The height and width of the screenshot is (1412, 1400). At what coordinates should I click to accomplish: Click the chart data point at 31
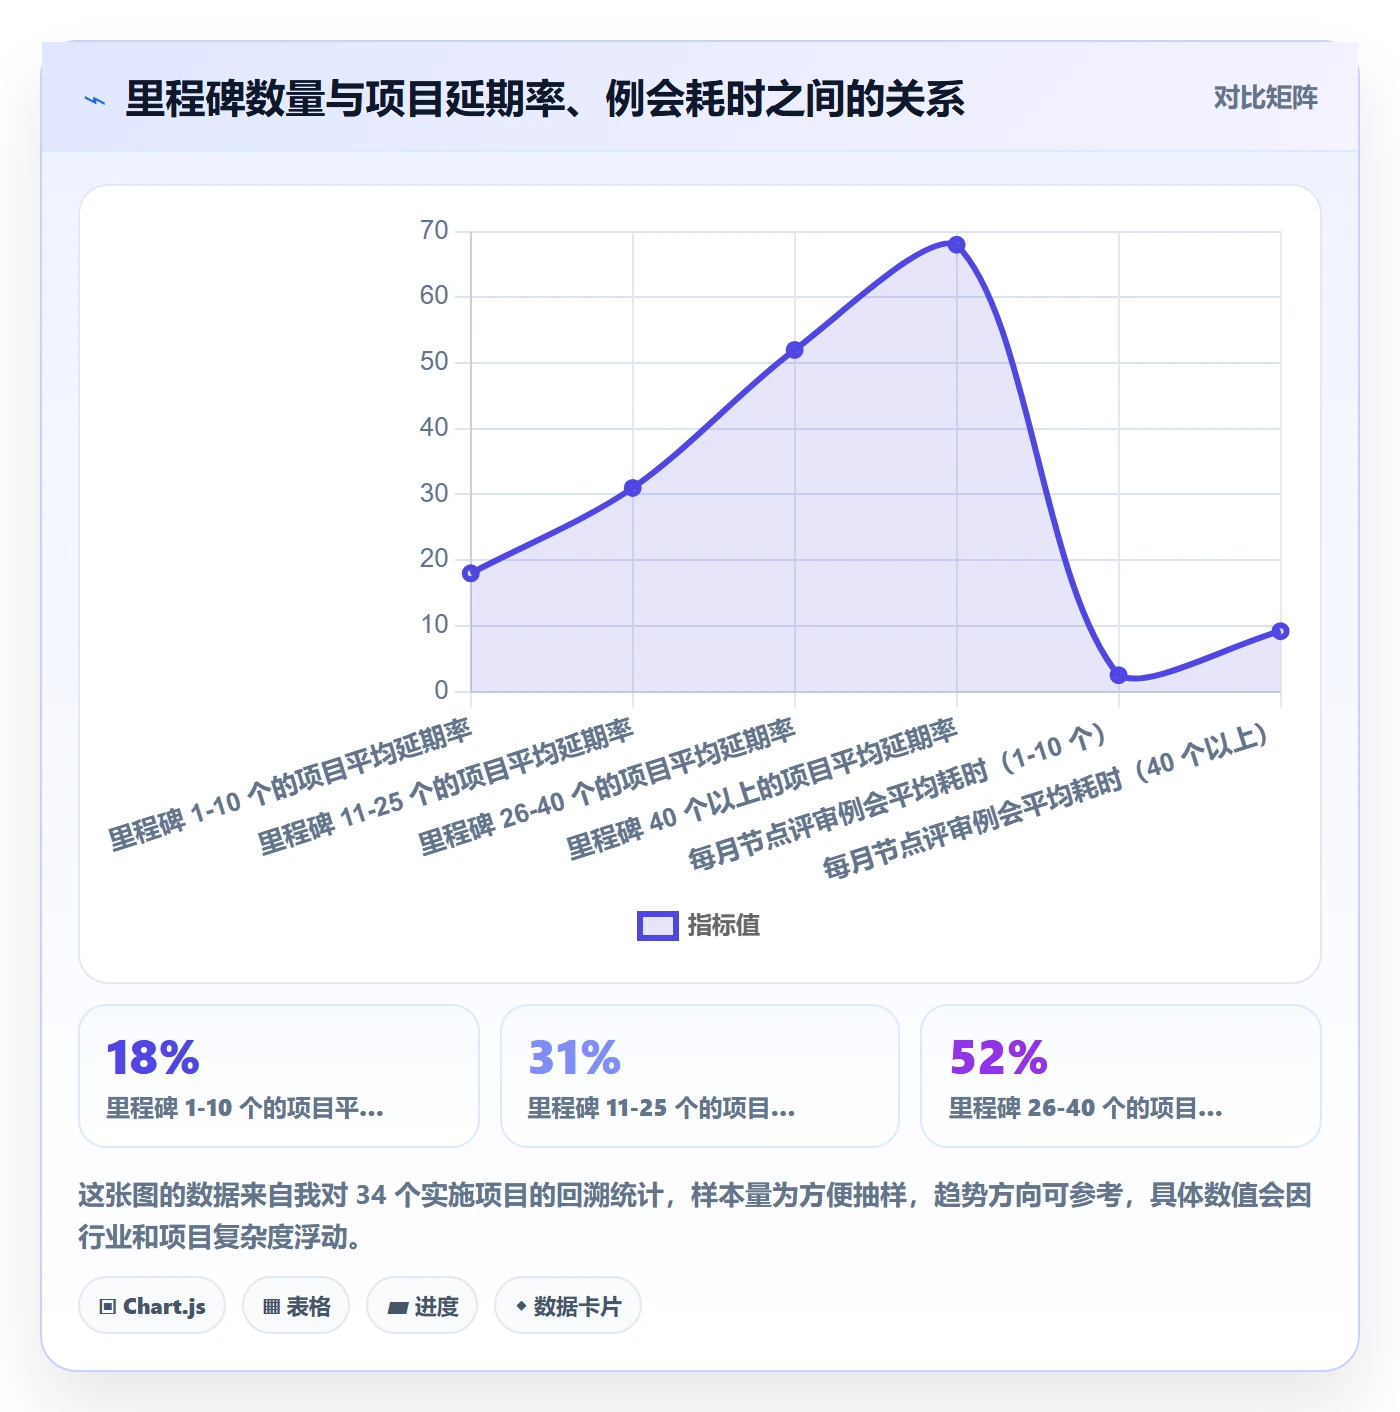(x=633, y=488)
